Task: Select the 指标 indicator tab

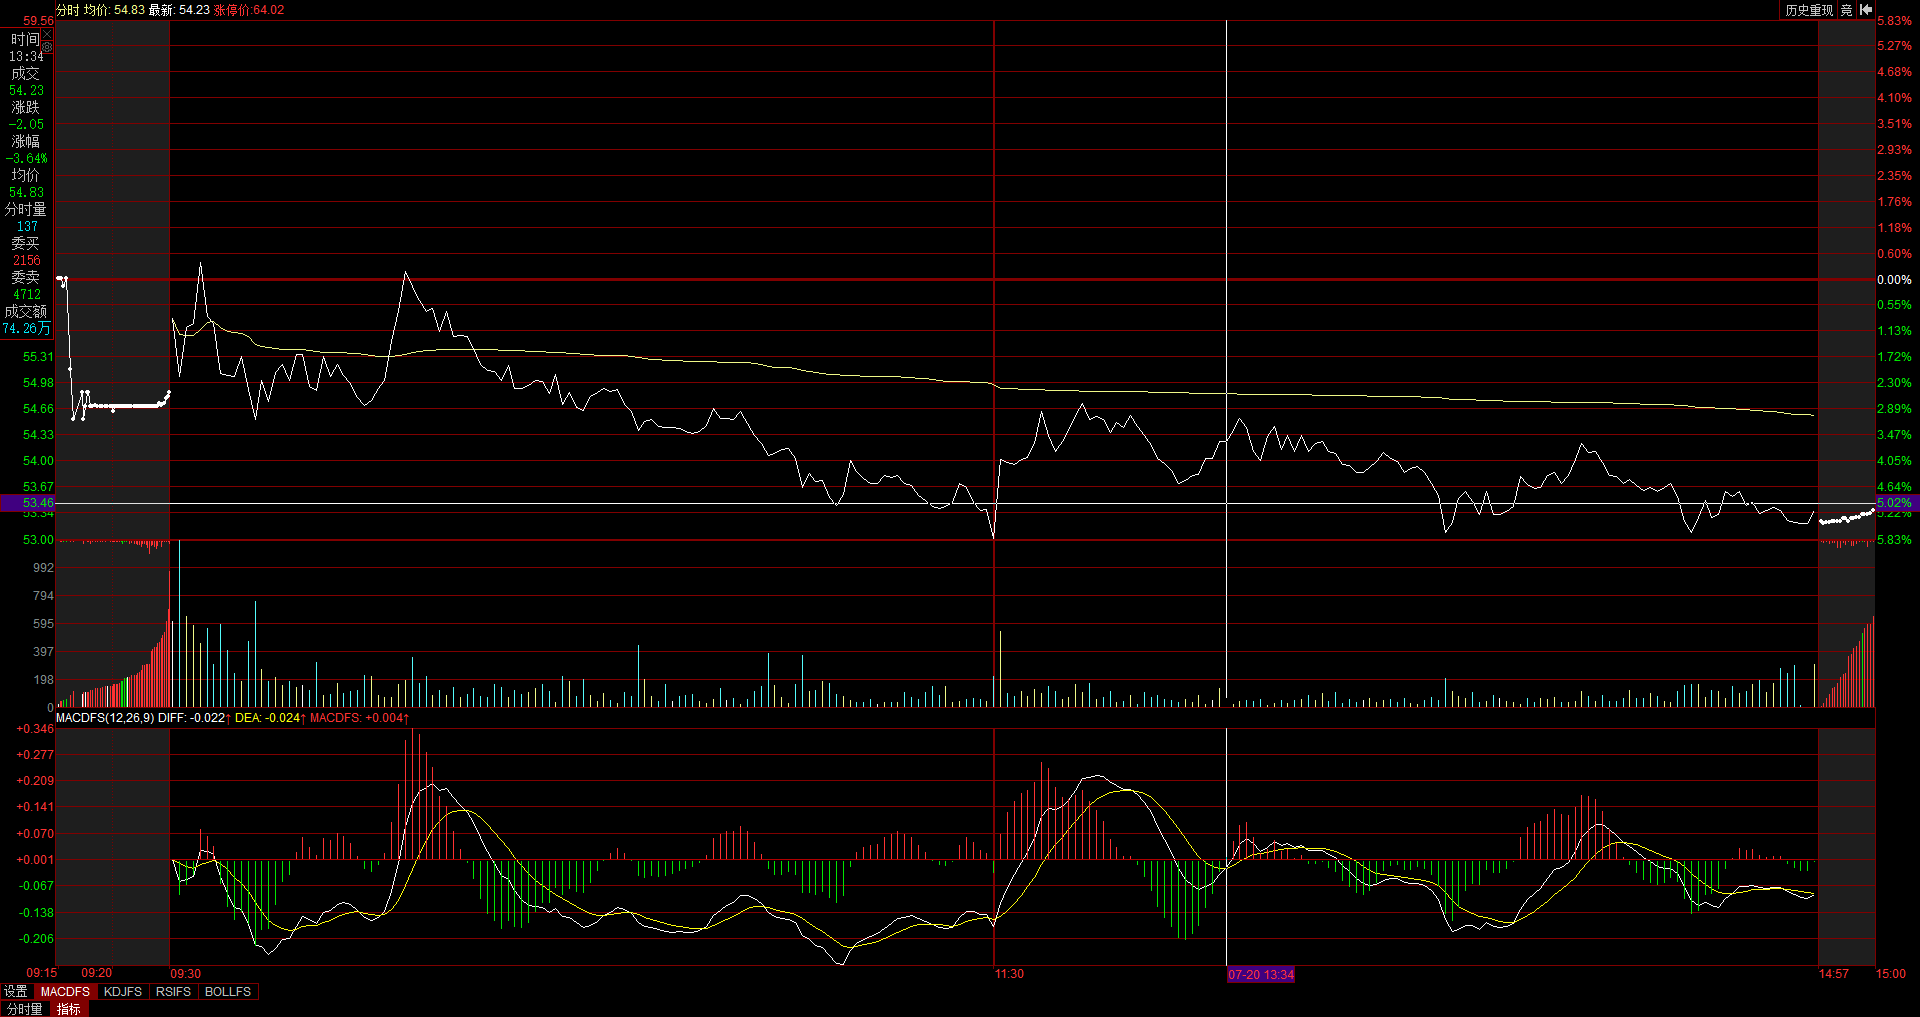Action: (x=68, y=1009)
